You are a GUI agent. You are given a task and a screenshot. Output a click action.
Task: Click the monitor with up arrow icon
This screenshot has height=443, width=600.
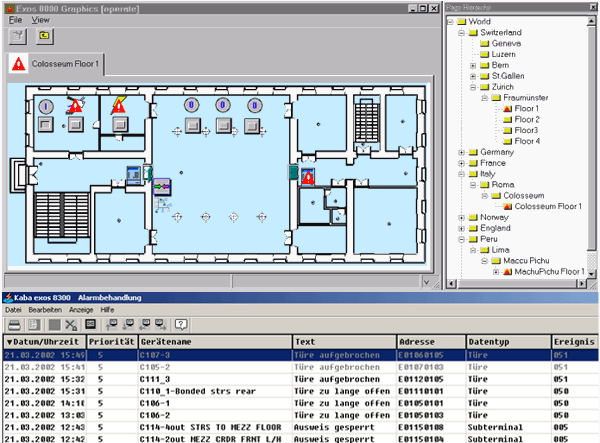point(112,325)
